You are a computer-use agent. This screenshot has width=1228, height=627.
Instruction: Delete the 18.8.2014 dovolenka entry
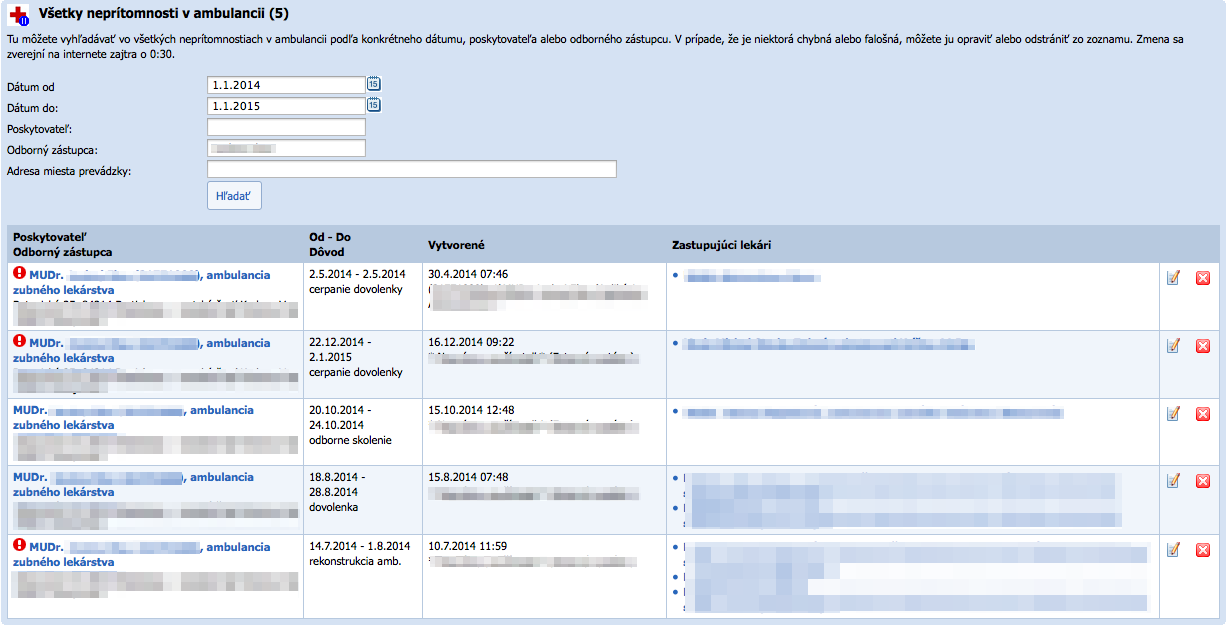[x=1202, y=481]
